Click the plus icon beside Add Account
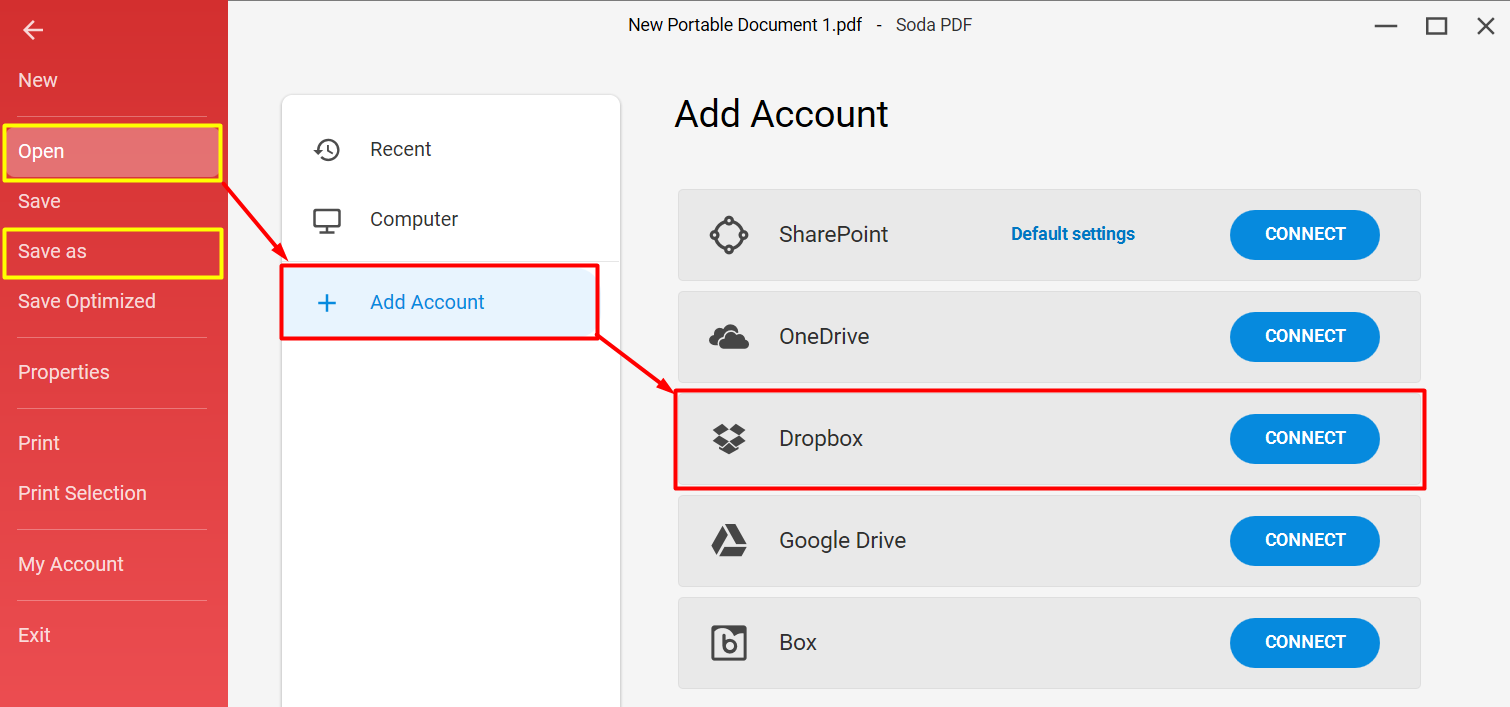This screenshot has height=707, width=1510. click(x=327, y=302)
